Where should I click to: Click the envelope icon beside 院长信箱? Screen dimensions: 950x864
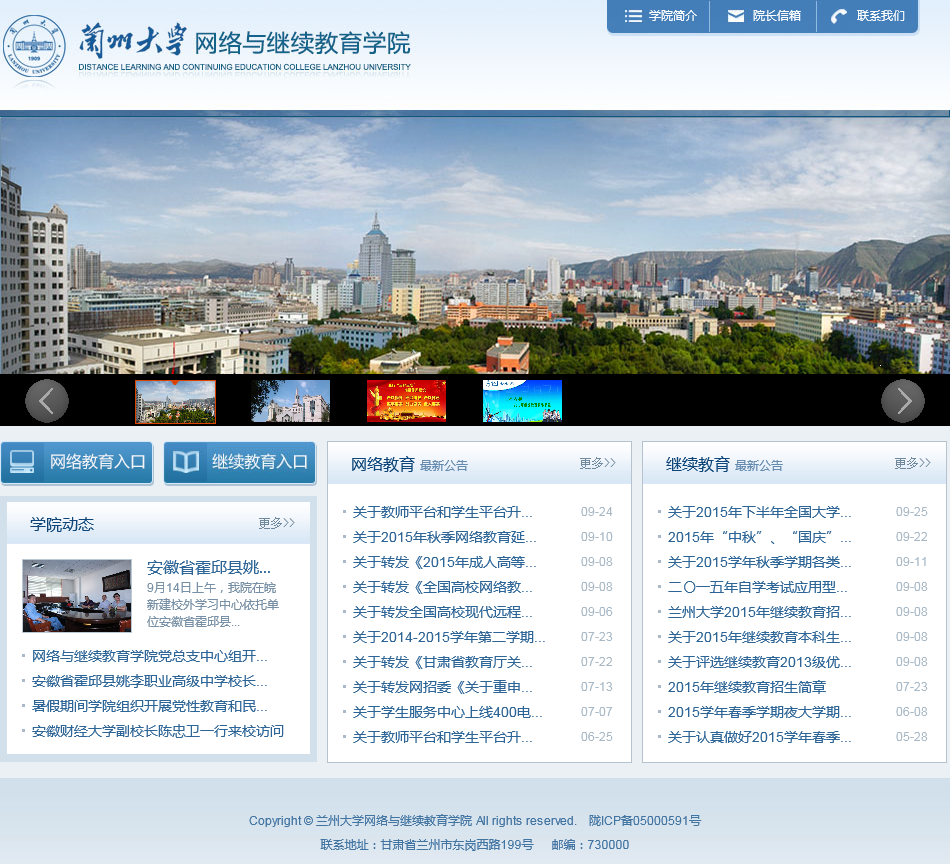tap(736, 16)
